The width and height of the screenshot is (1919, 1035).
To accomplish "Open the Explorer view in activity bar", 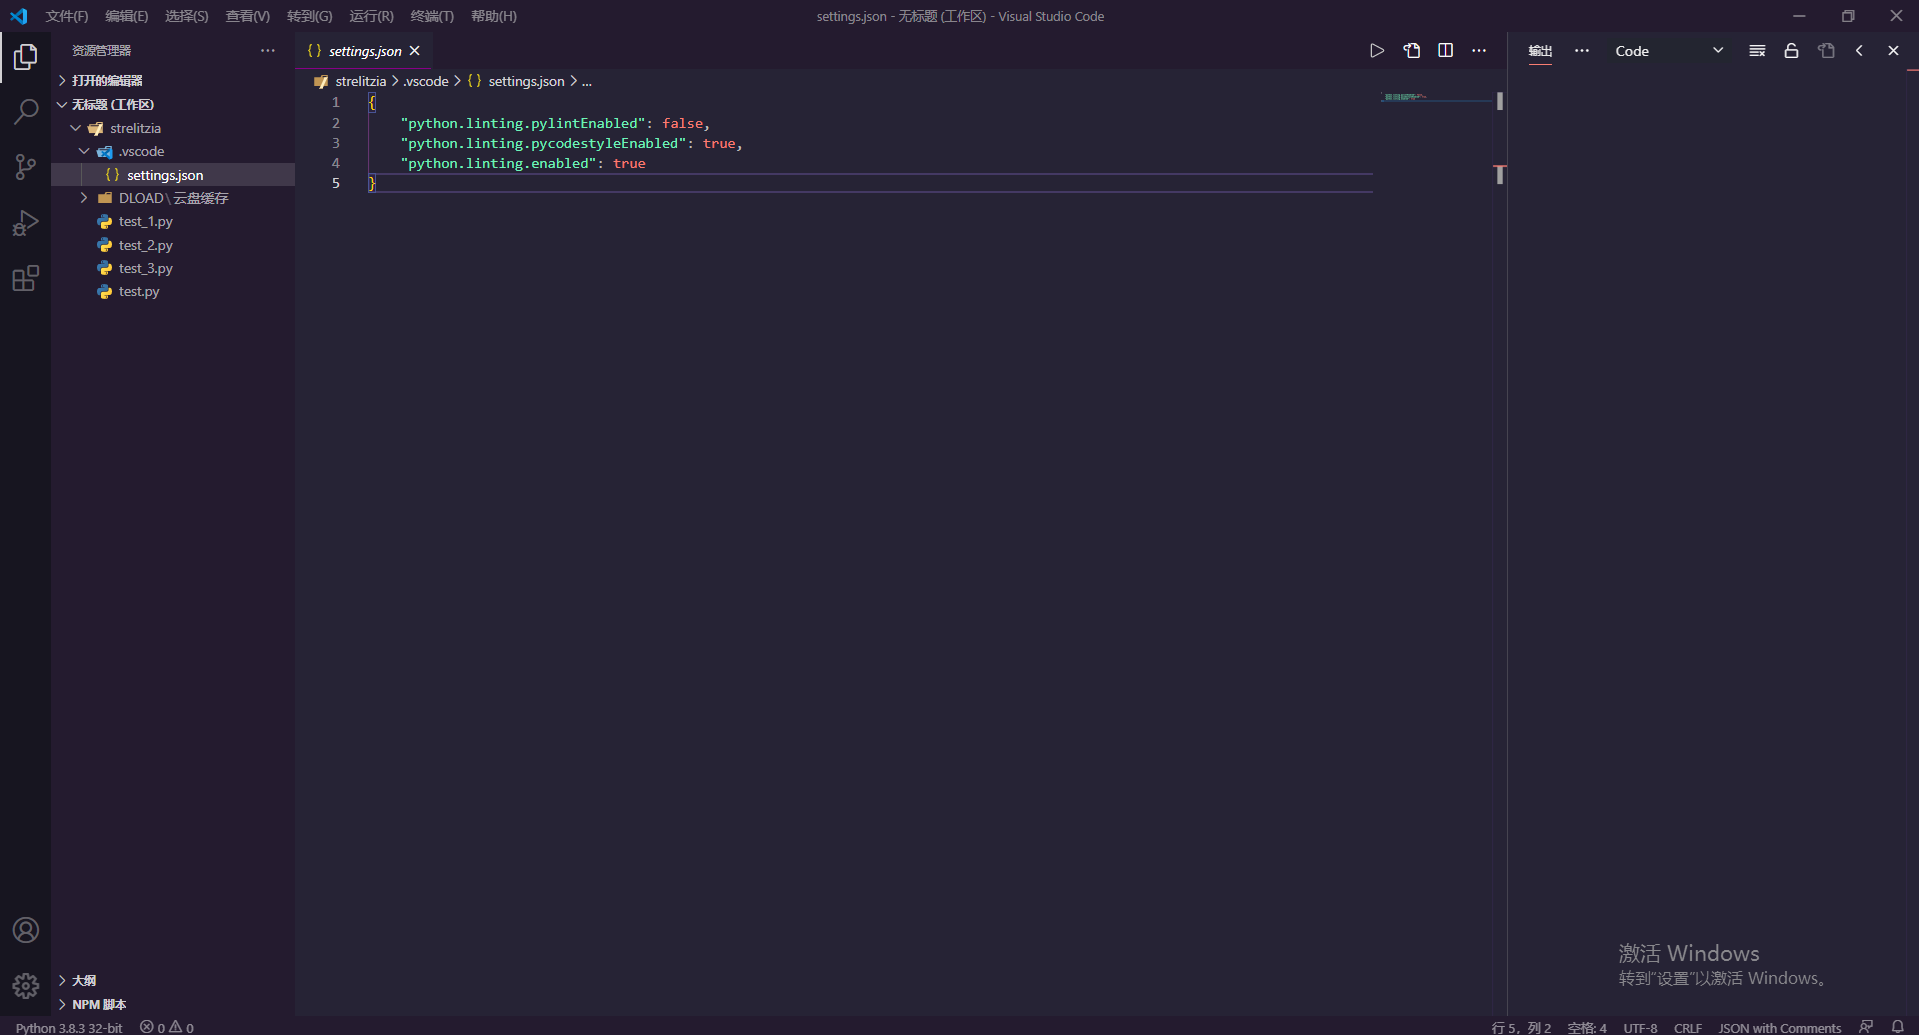I will (26, 57).
